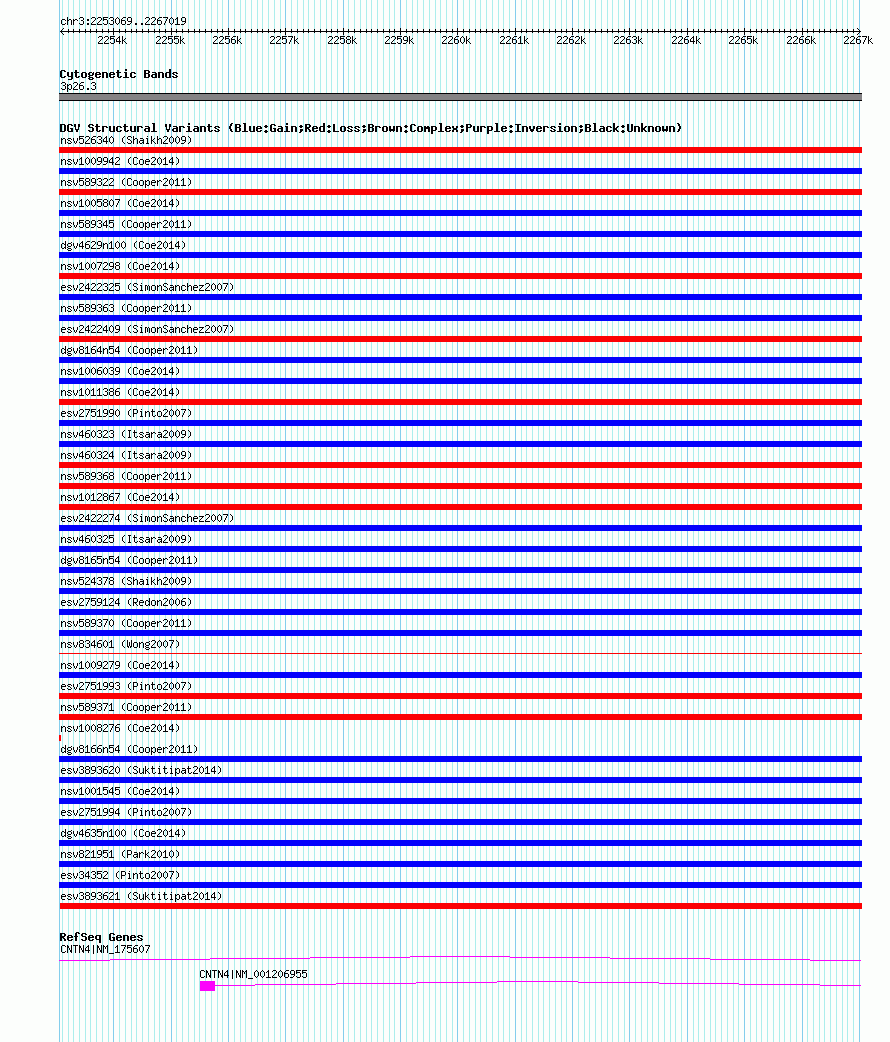
Task: Select nsv589345 (Cooper2011) label
Action: tap(126, 225)
